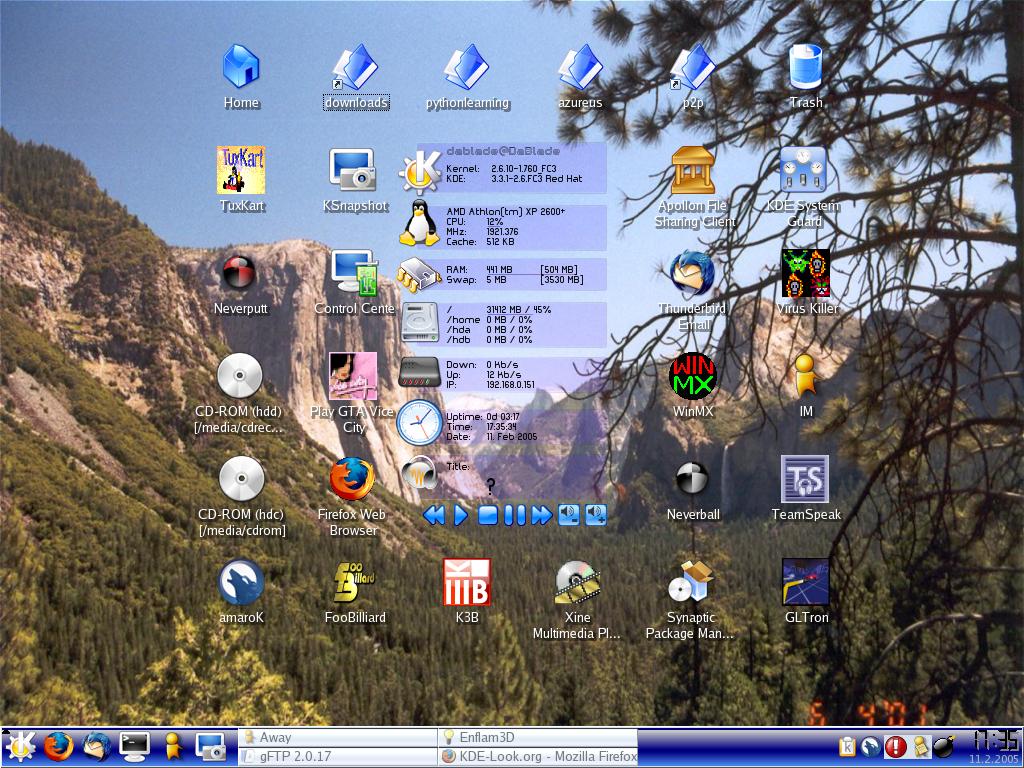Open instant messenger icon in panel

point(172,746)
